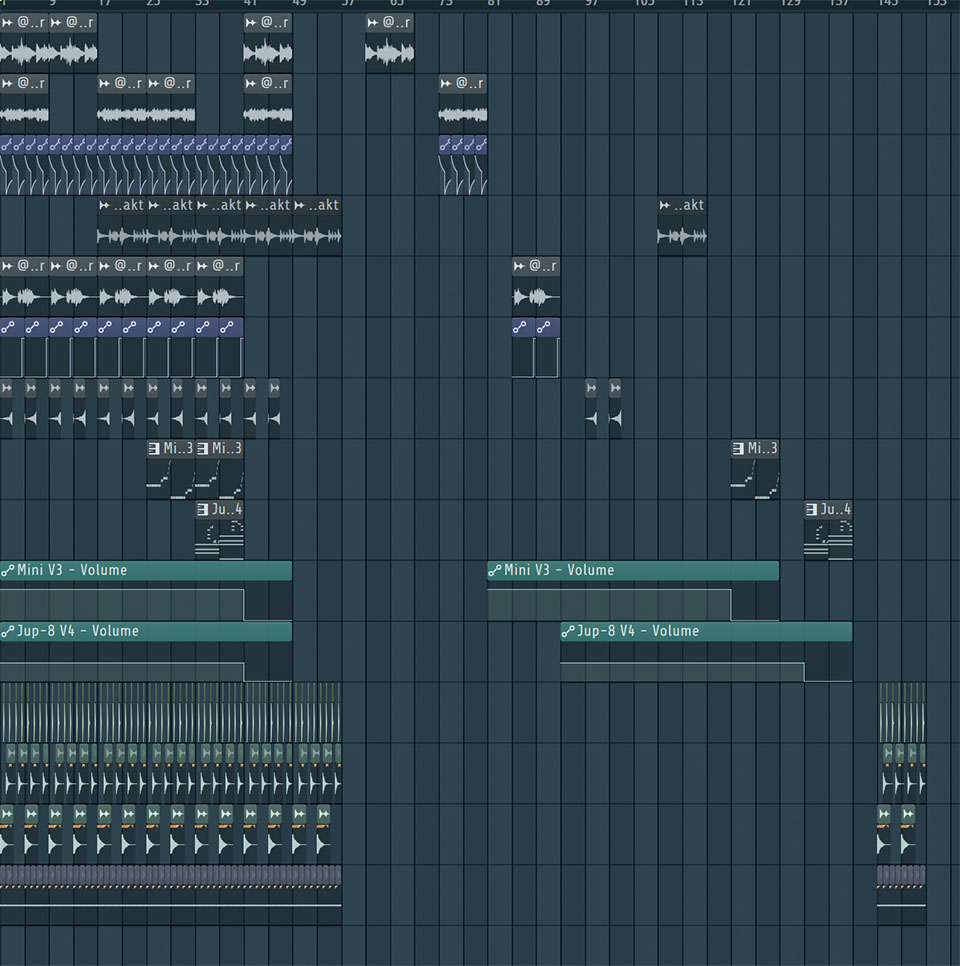This screenshot has width=960, height=966.
Task: Click automation icon of Mini V3 - Volume clip at bar 1
Action: (7, 570)
